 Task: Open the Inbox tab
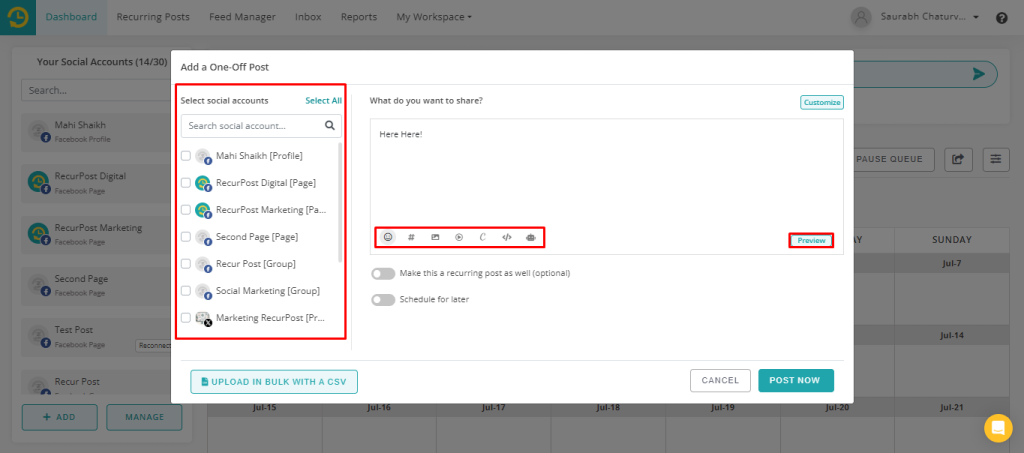pyautogui.click(x=308, y=18)
